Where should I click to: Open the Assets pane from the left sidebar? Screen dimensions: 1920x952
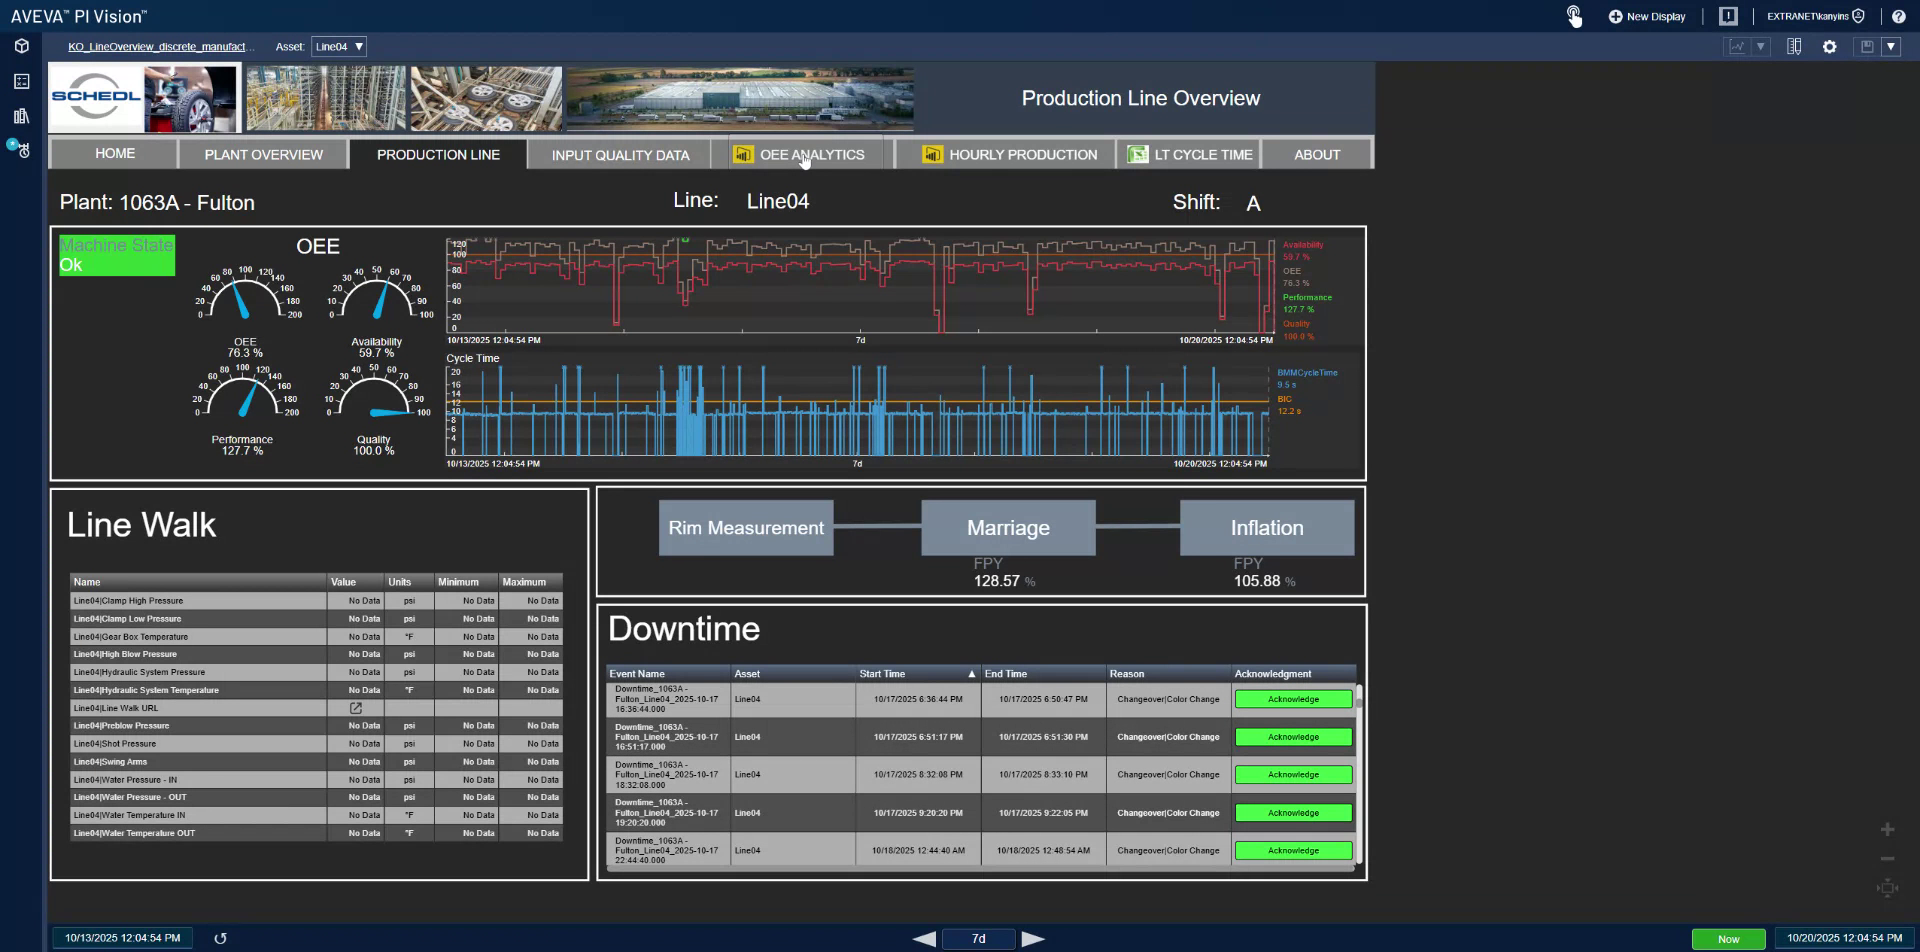click(x=22, y=46)
